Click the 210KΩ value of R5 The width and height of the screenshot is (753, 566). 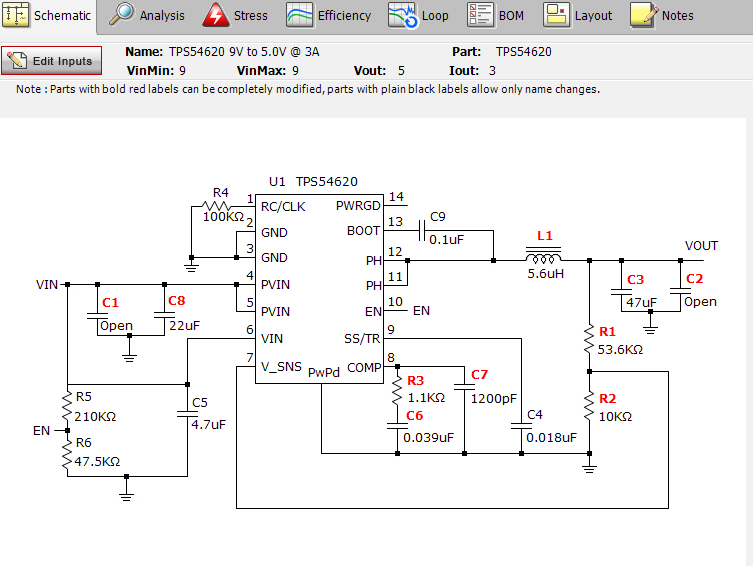95,417
